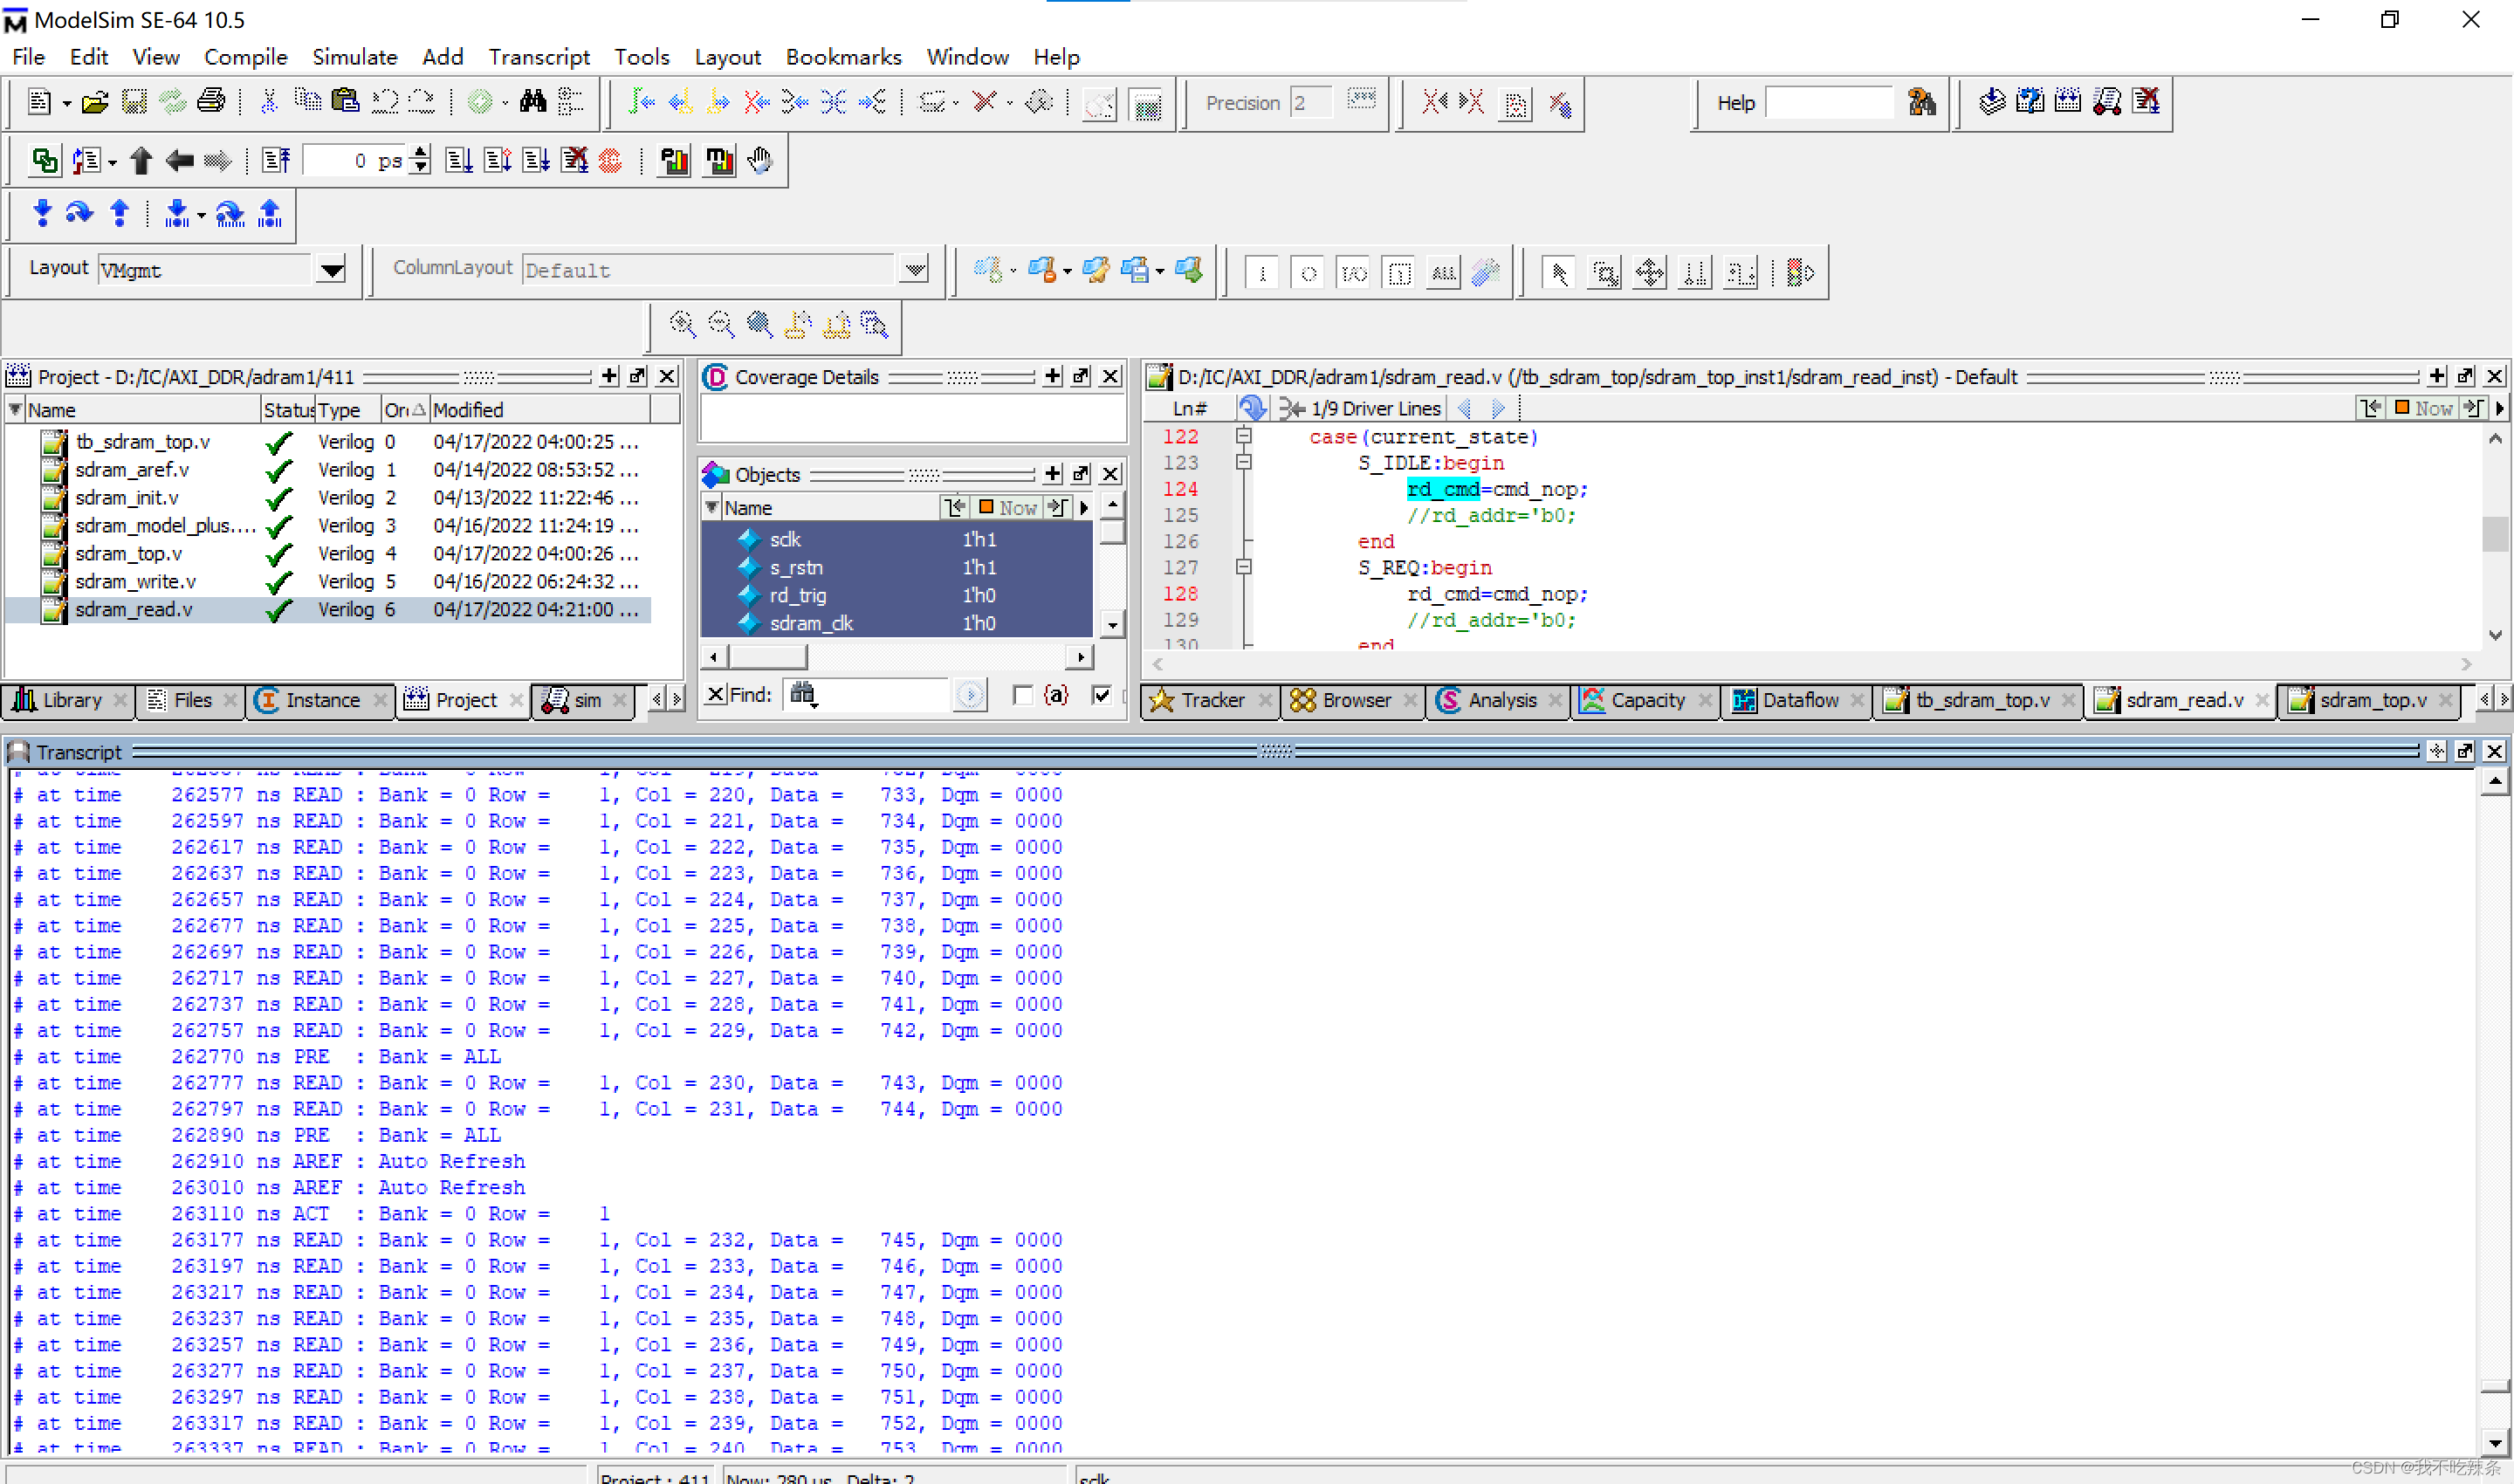Click the Break hand icon

pos(760,160)
